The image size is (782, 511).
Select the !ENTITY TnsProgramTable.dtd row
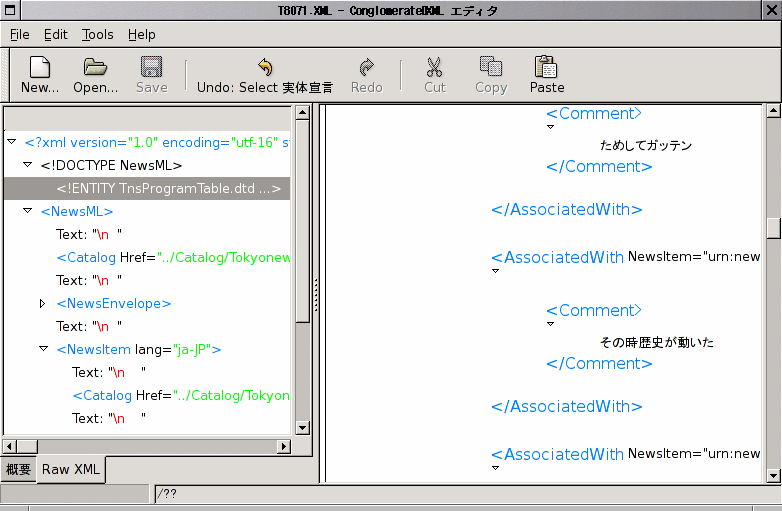pos(168,188)
